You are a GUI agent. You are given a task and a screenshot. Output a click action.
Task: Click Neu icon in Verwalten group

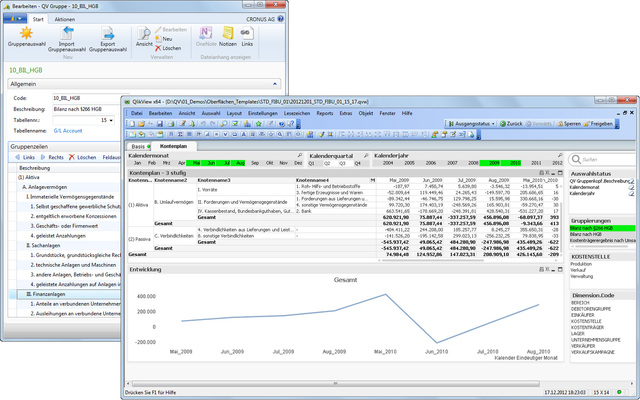[158, 39]
